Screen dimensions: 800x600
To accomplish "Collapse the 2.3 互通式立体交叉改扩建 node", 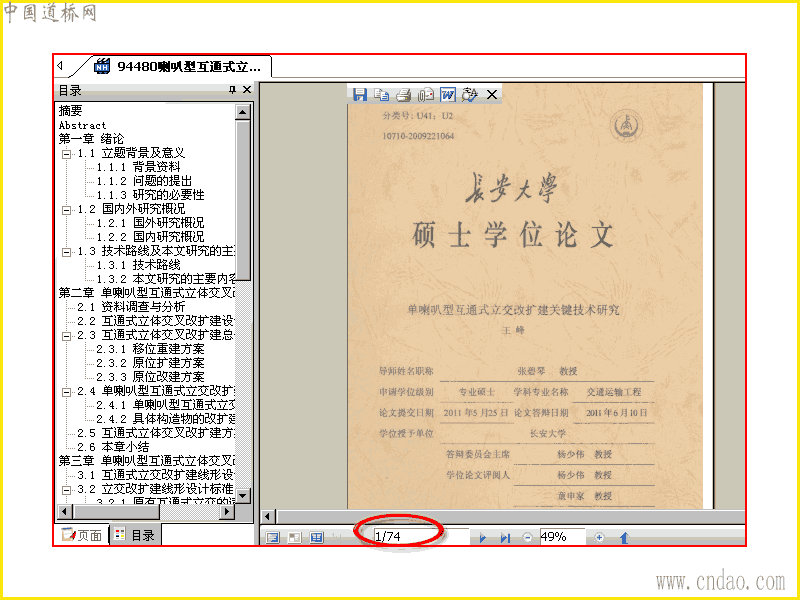I will point(66,336).
